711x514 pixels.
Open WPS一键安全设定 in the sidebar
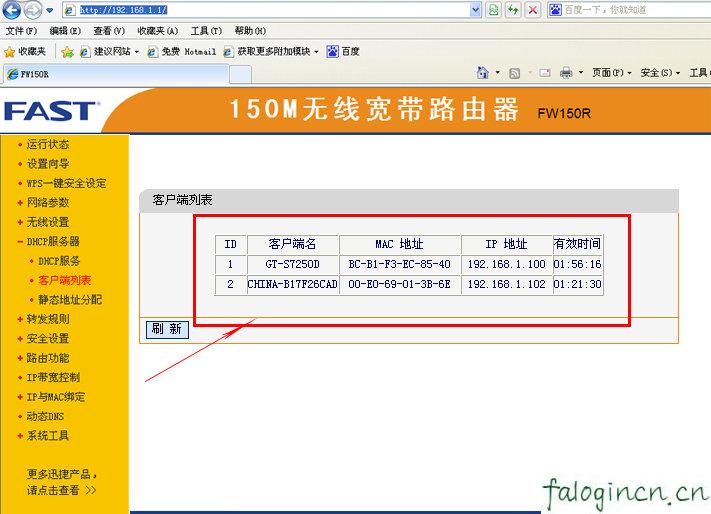pos(66,184)
